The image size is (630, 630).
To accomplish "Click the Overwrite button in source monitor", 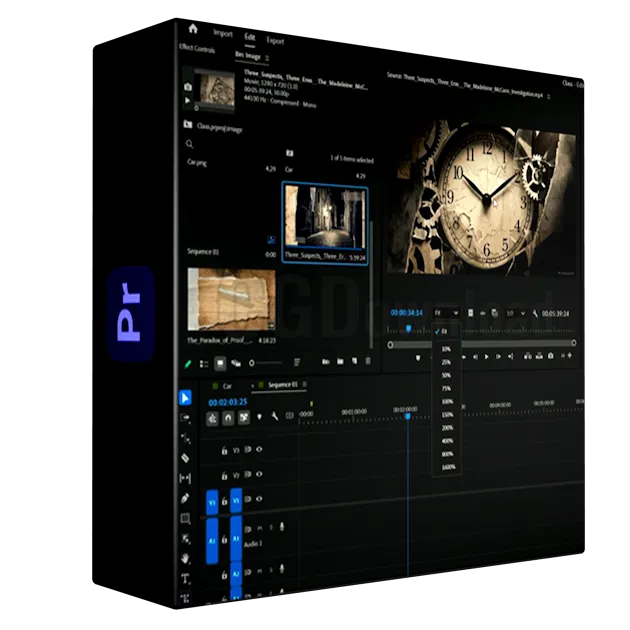I will [539, 356].
